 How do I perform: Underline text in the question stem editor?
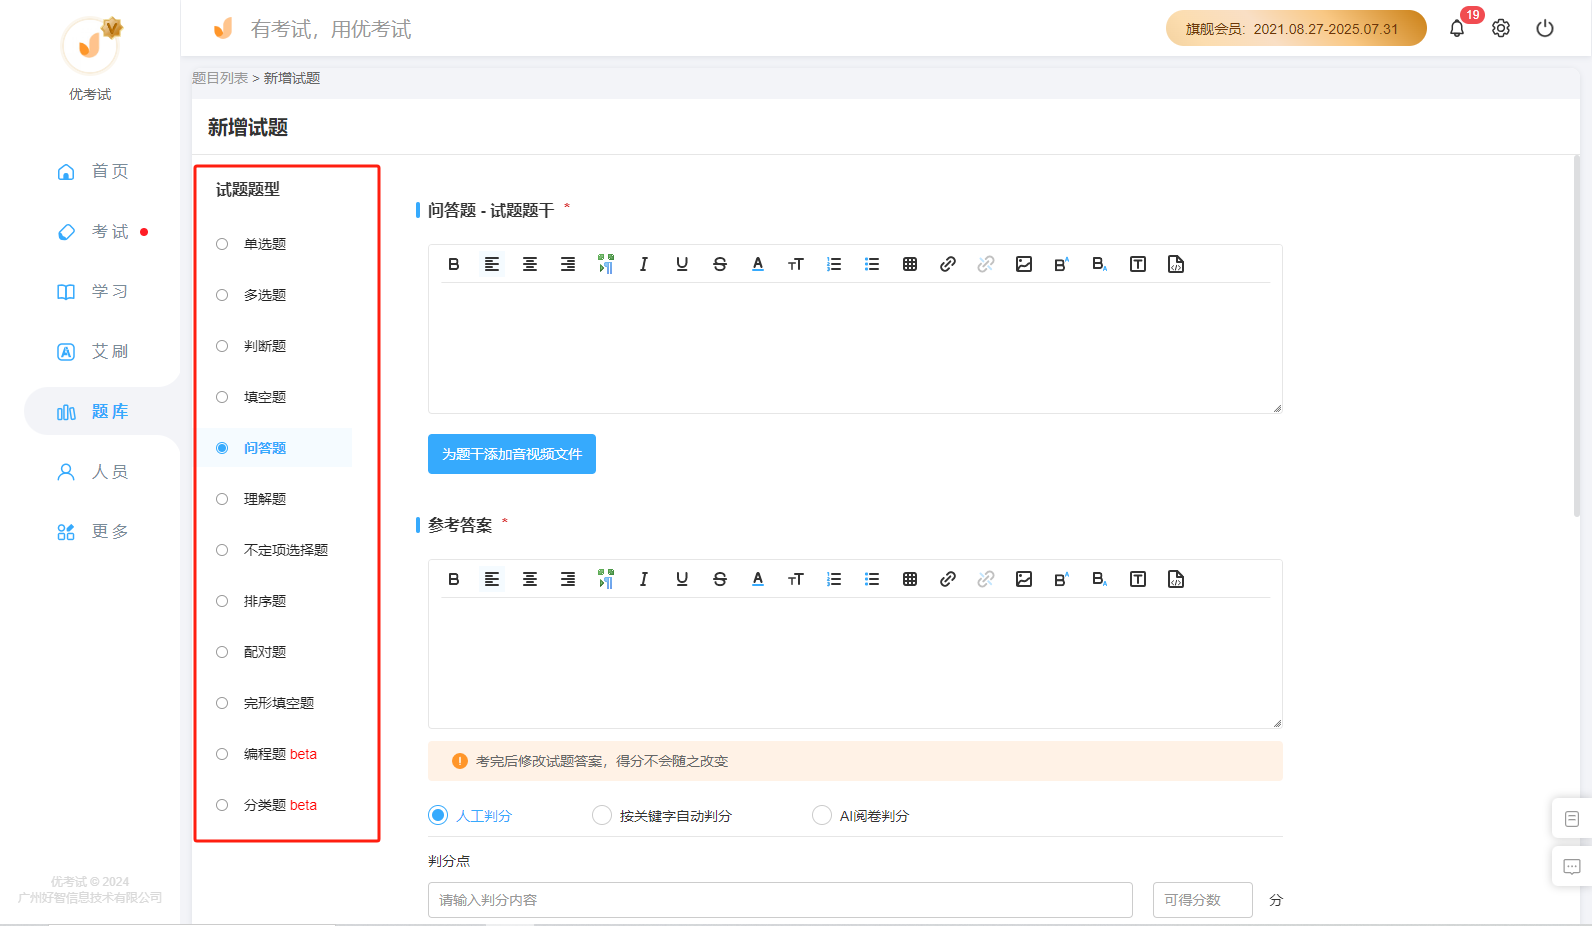click(682, 264)
